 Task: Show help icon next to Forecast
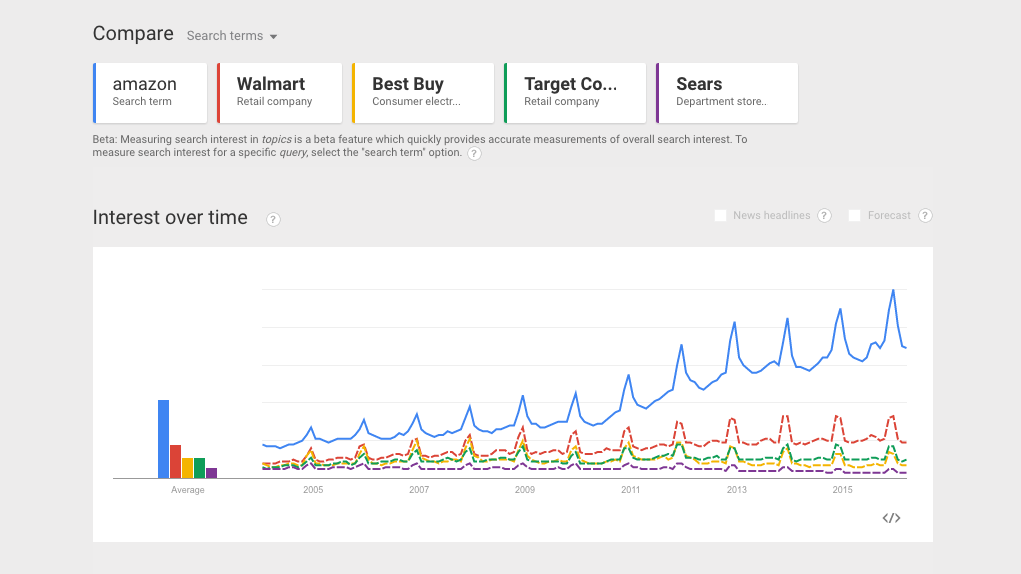click(x=925, y=216)
